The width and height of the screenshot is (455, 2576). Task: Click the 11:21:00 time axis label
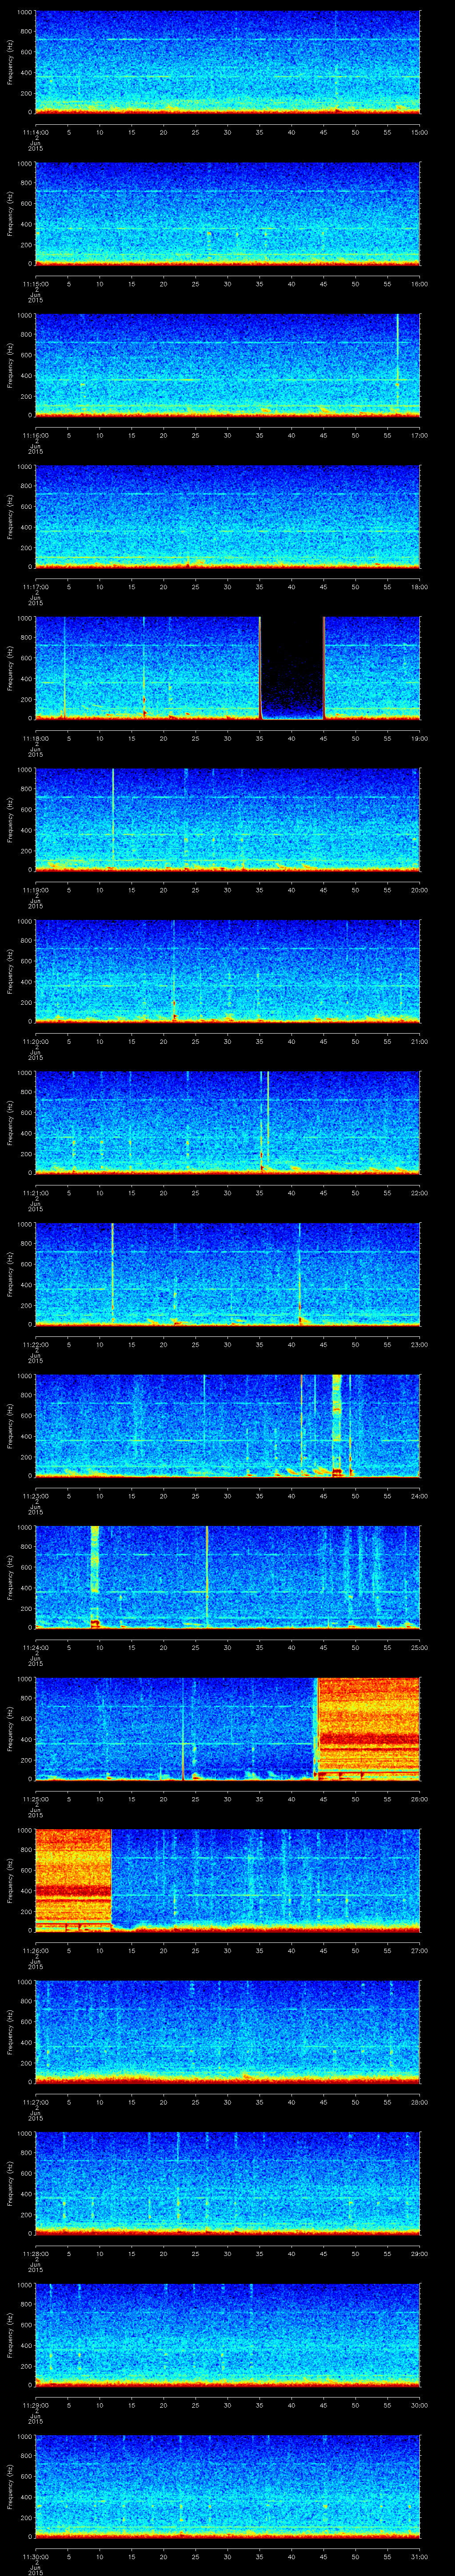[35, 1193]
